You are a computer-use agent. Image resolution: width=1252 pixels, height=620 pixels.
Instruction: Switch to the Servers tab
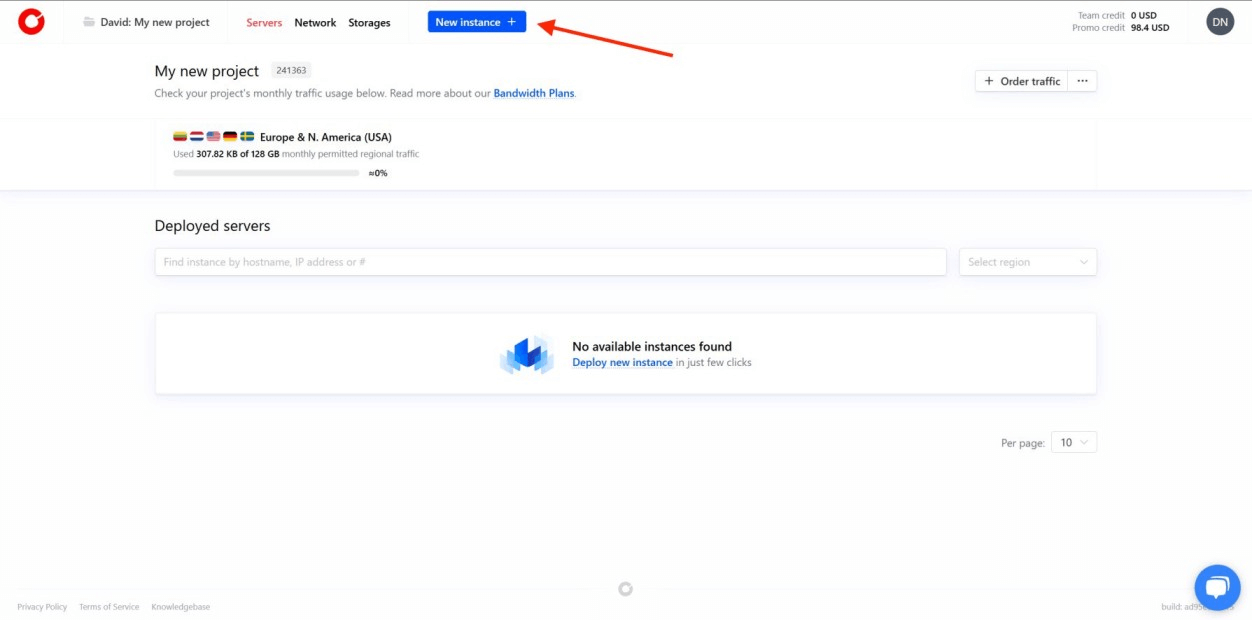(264, 22)
